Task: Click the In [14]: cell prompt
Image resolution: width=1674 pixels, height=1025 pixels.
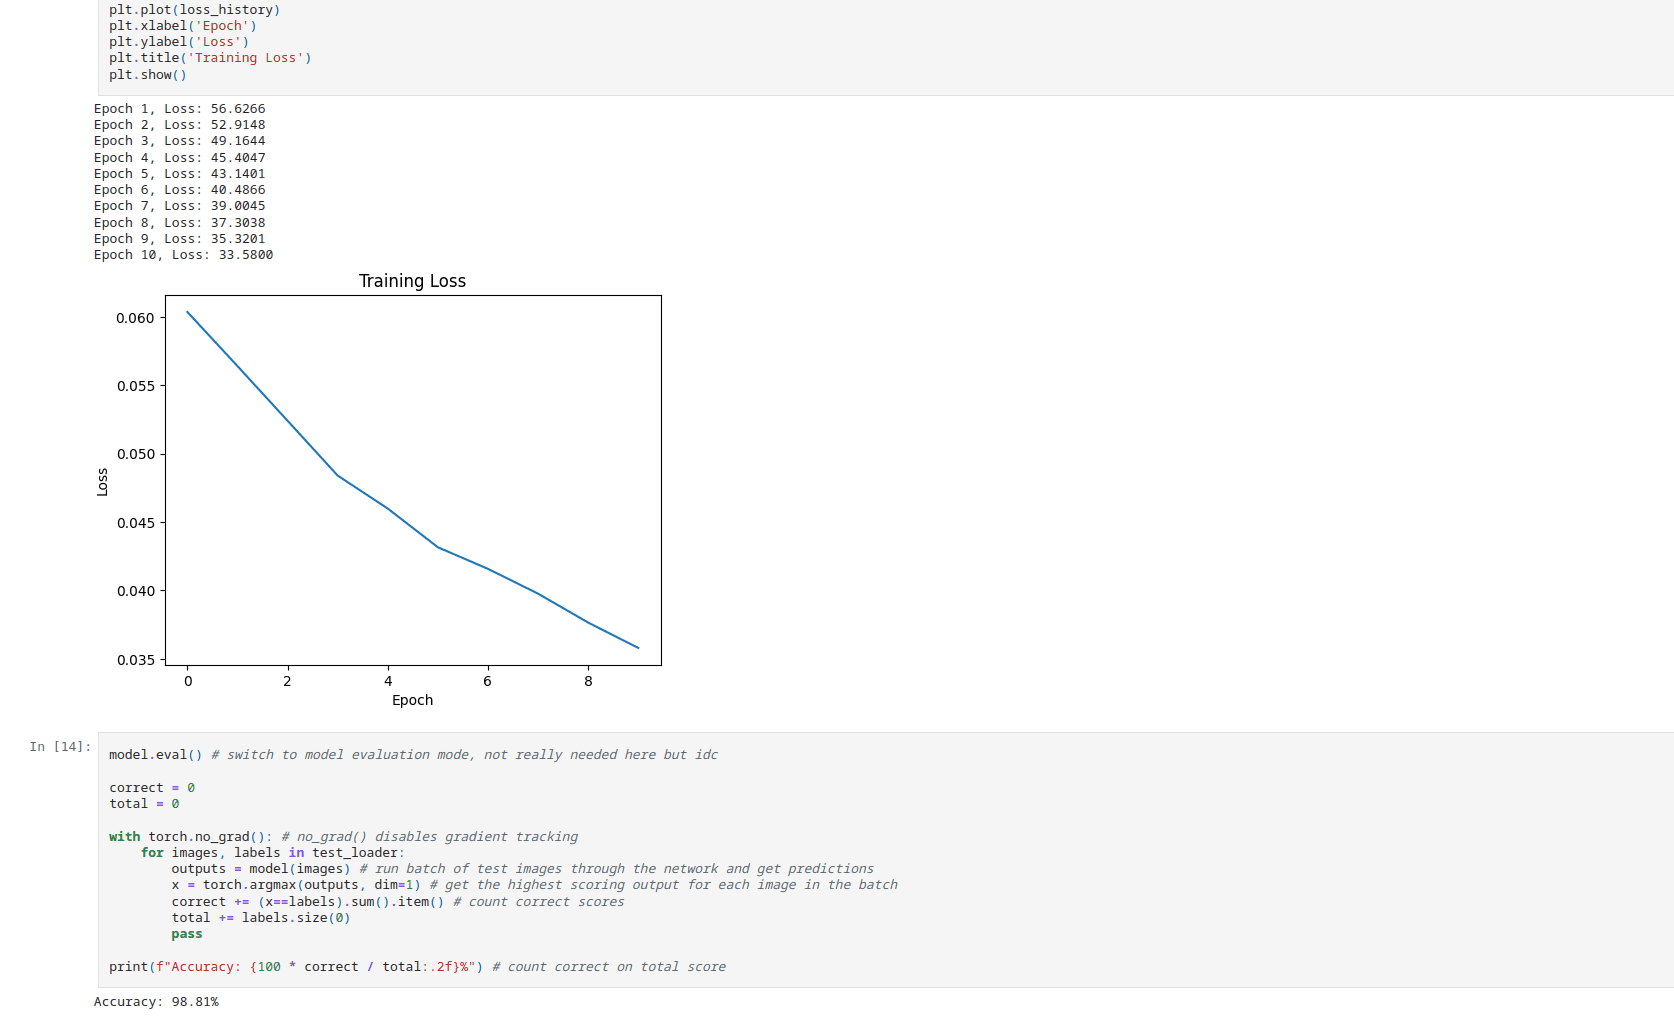Action: [61, 747]
